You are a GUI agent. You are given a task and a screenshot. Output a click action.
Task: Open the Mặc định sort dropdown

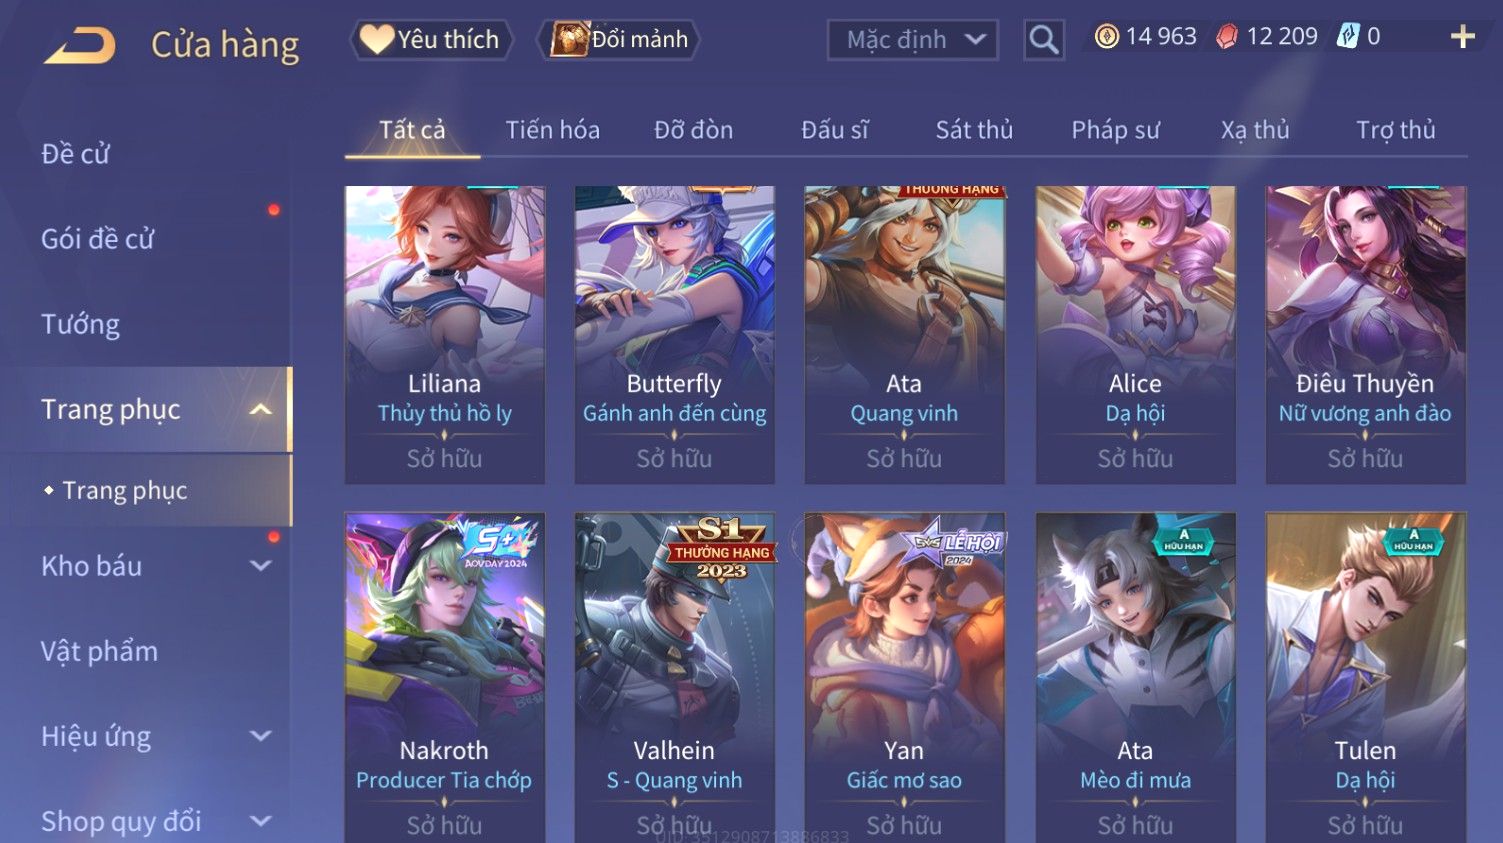coord(912,40)
